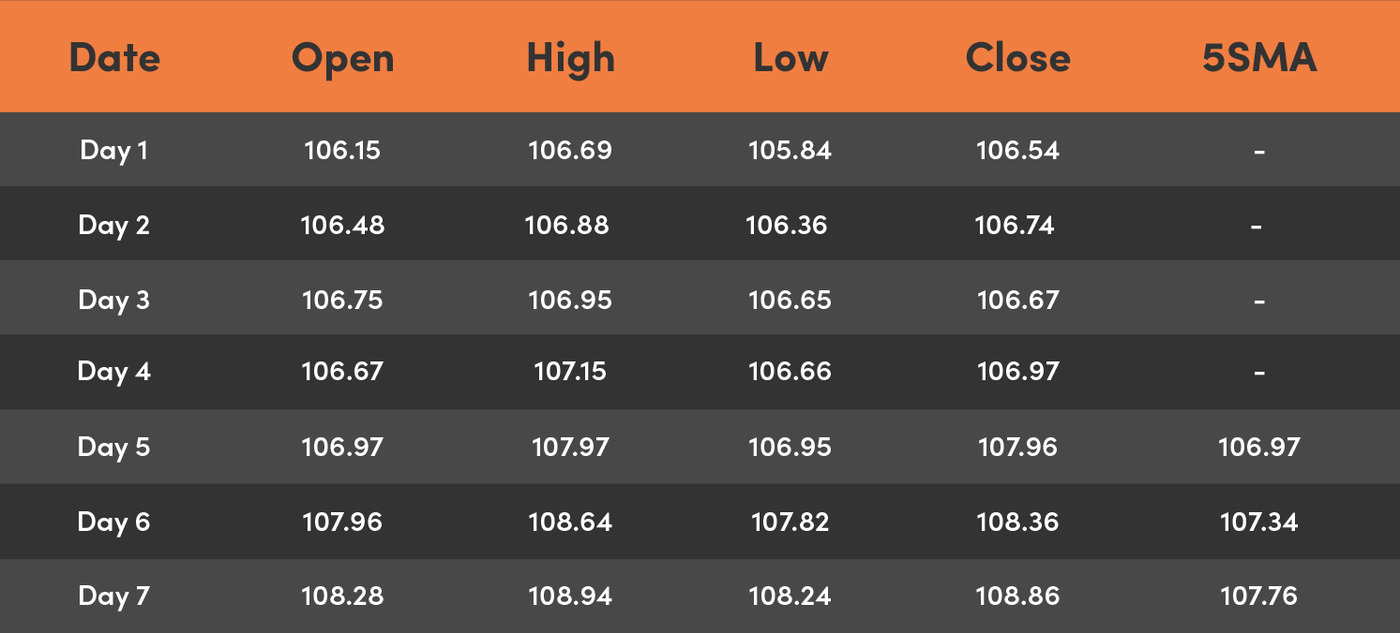The width and height of the screenshot is (1400, 633).
Task: Click Day 5 High value 107.97
Action: 570,447
